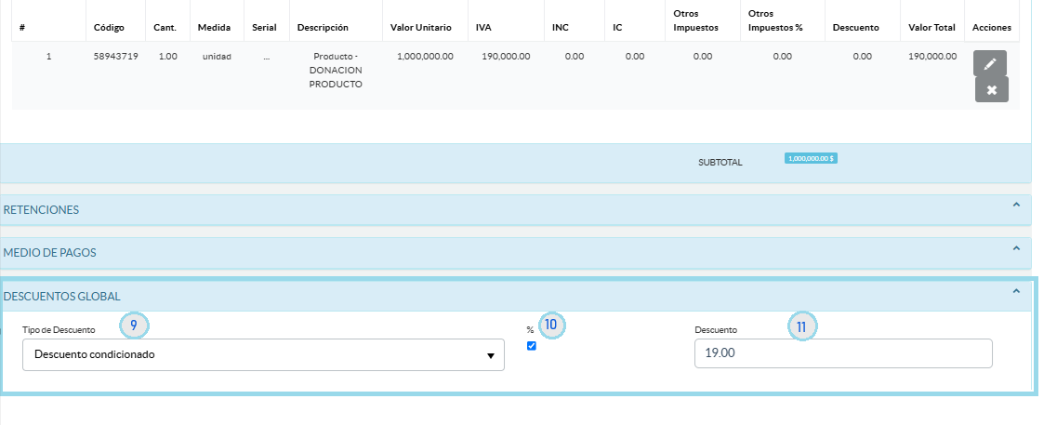Click the blue subtotal amount badge
Viewport: 1064px width, 425px height.
point(811,158)
